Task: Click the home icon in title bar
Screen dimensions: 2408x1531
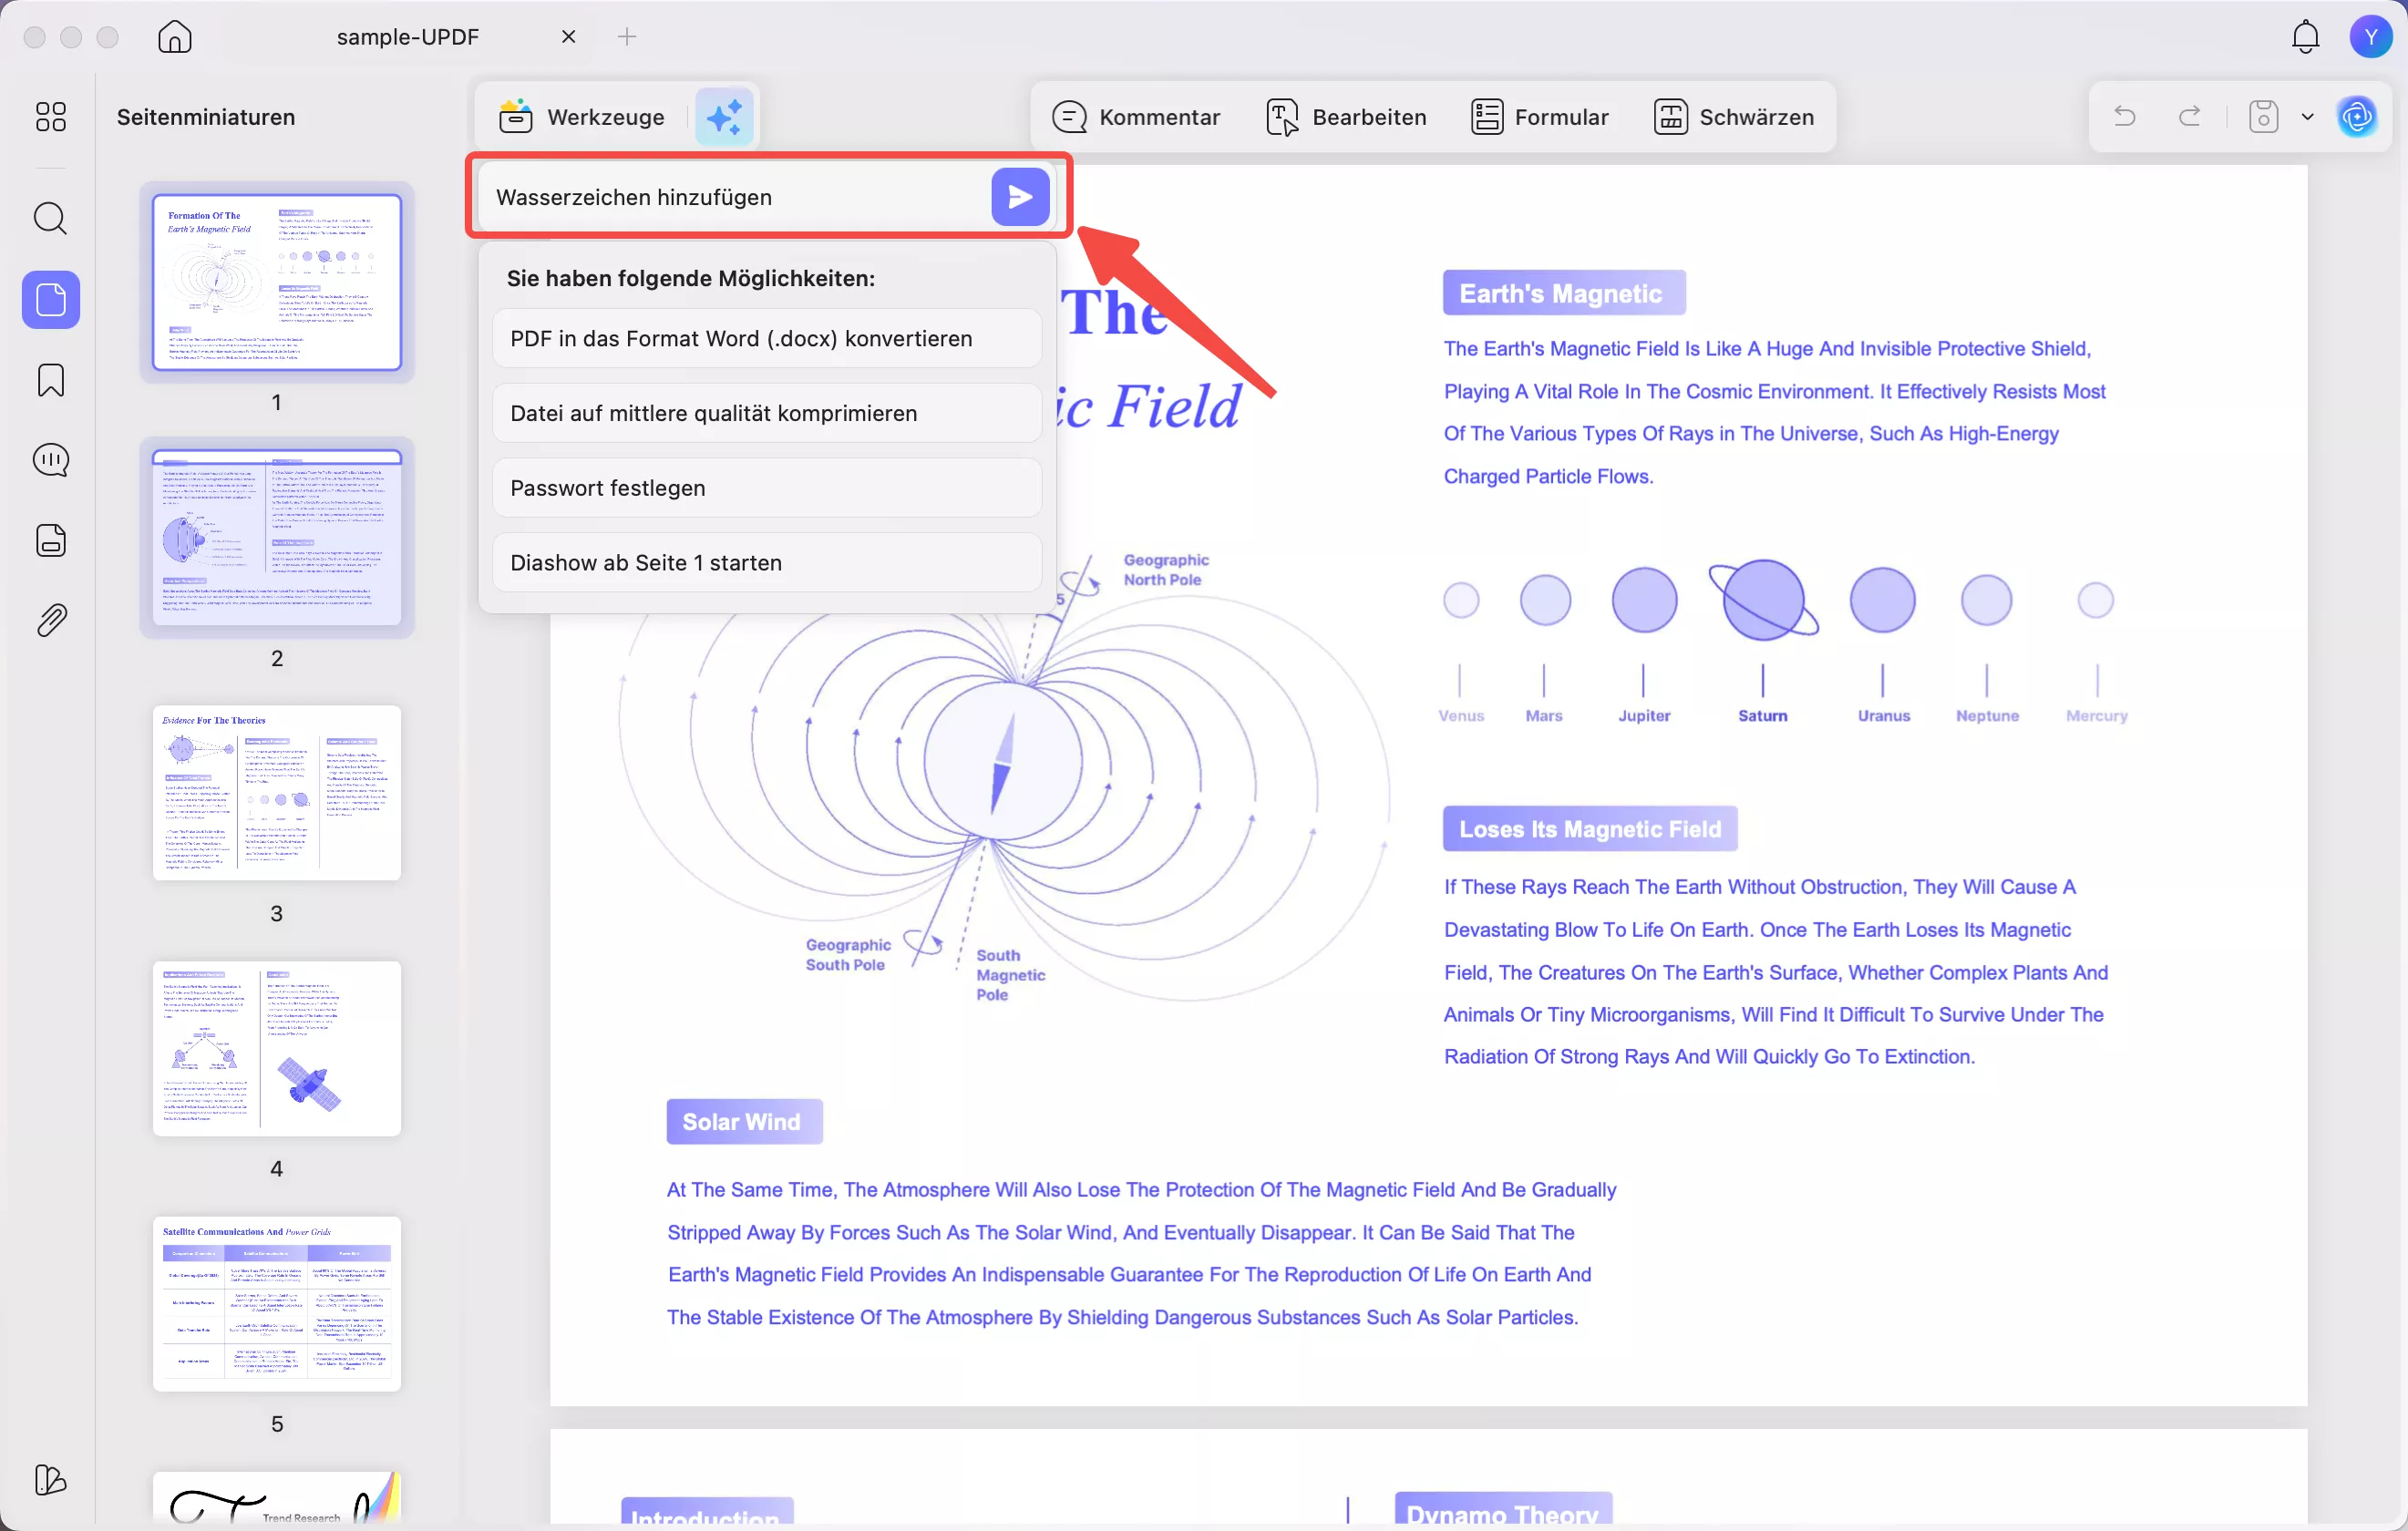Action: click(x=175, y=37)
